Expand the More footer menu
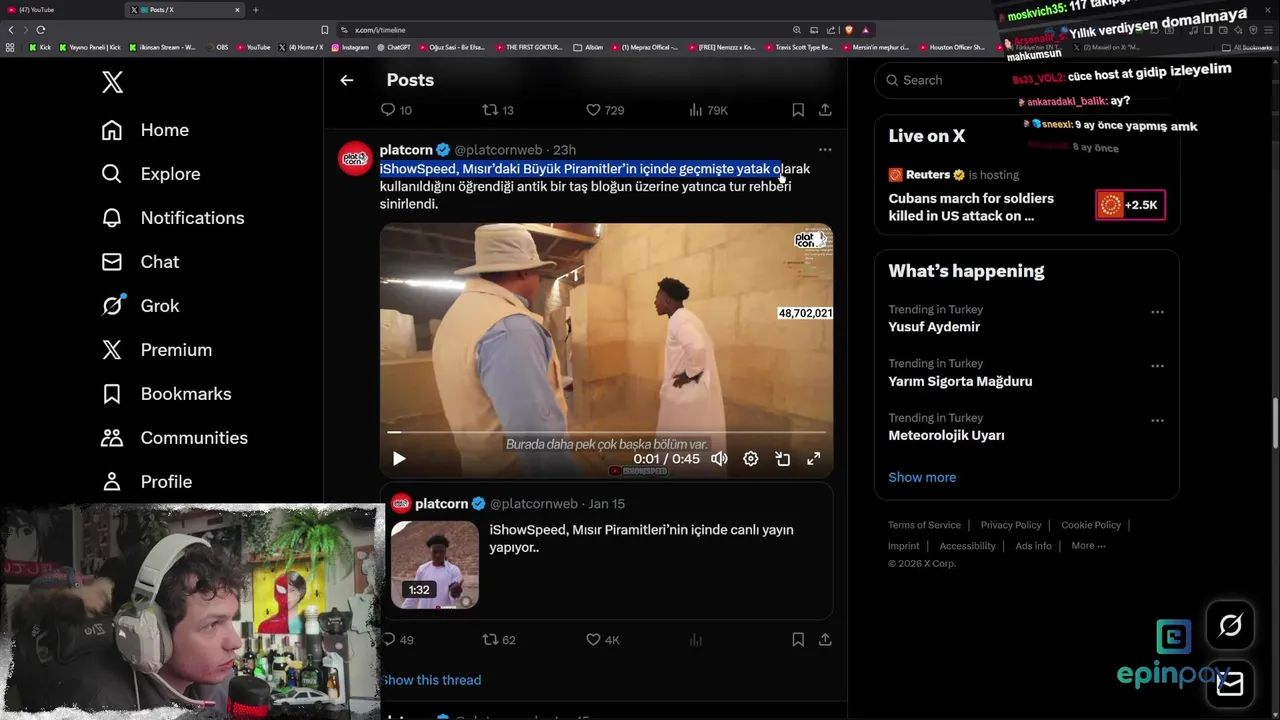The height and width of the screenshot is (720, 1280). 1088,546
